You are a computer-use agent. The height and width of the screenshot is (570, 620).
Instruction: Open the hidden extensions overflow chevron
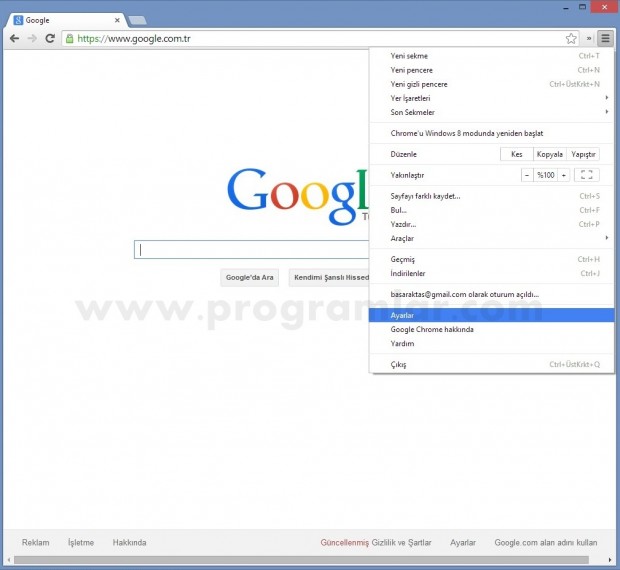point(589,38)
